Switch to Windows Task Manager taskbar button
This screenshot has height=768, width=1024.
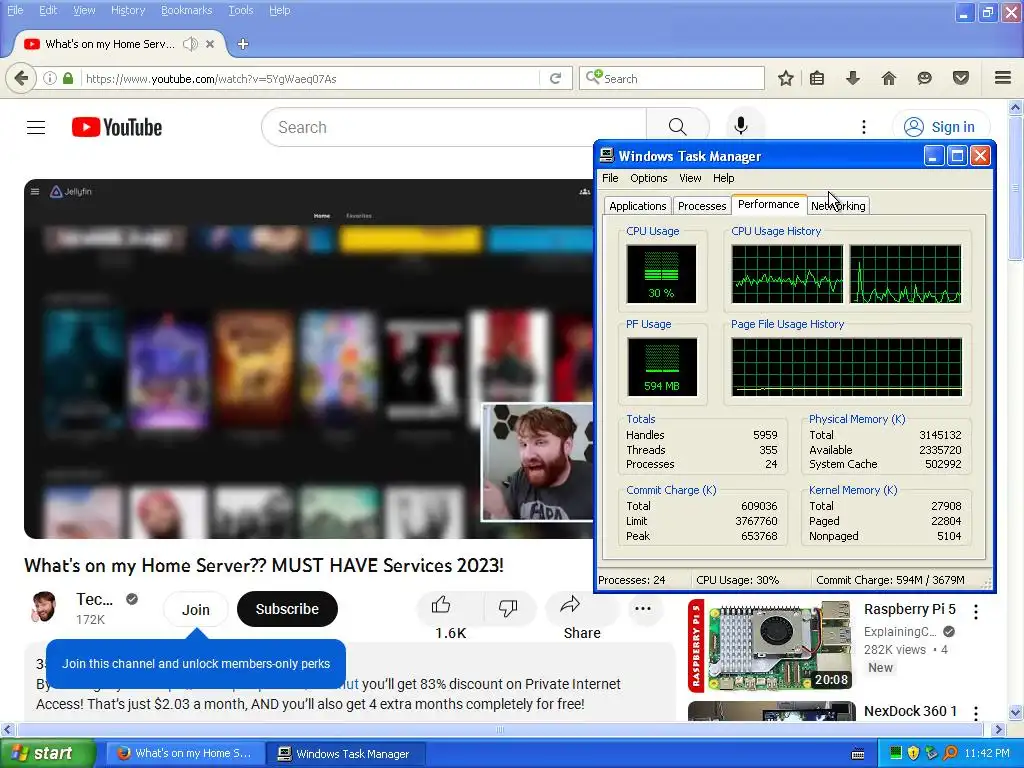tap(345, 754)
